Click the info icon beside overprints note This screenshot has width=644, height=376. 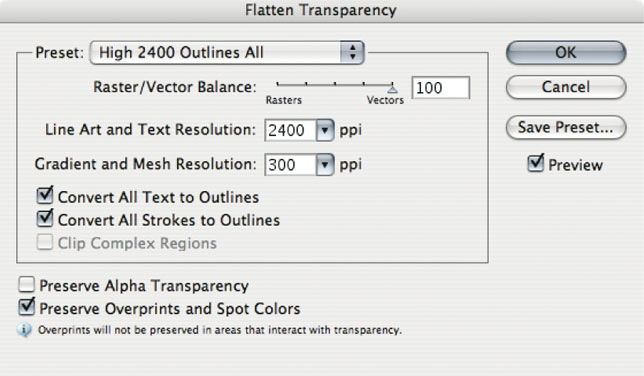click(x=24, y=330)
